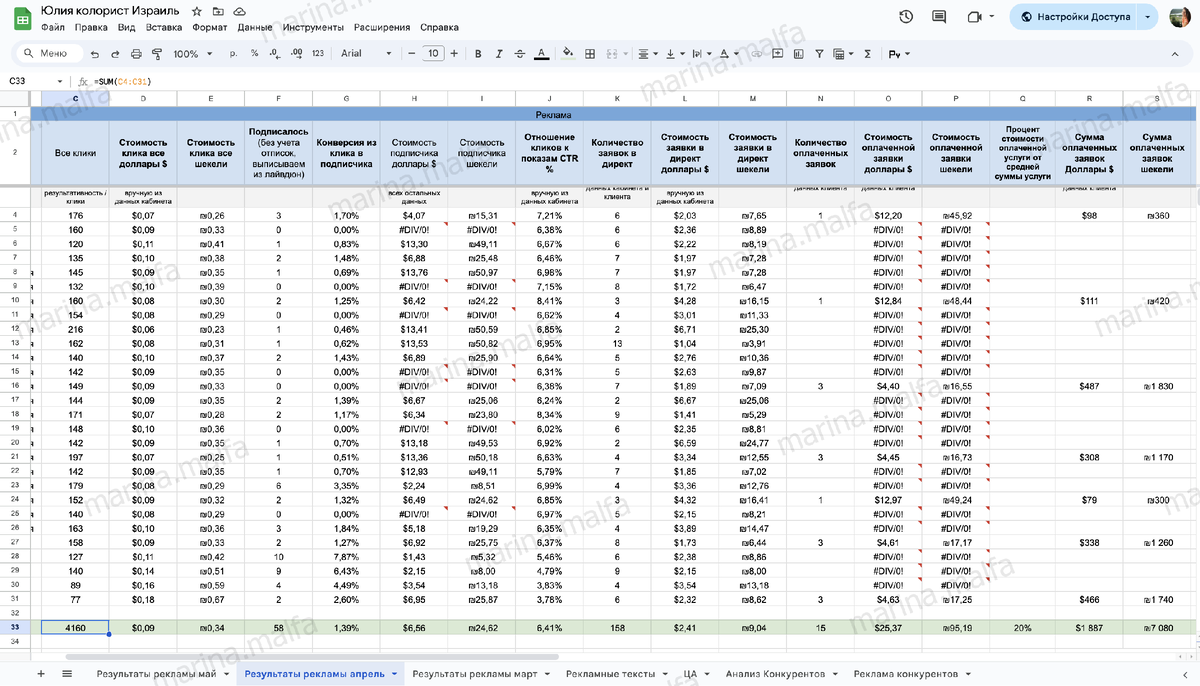Decrease decimal places
The height and width of the screenshot is (686, 1200).
tap(273, 54)
